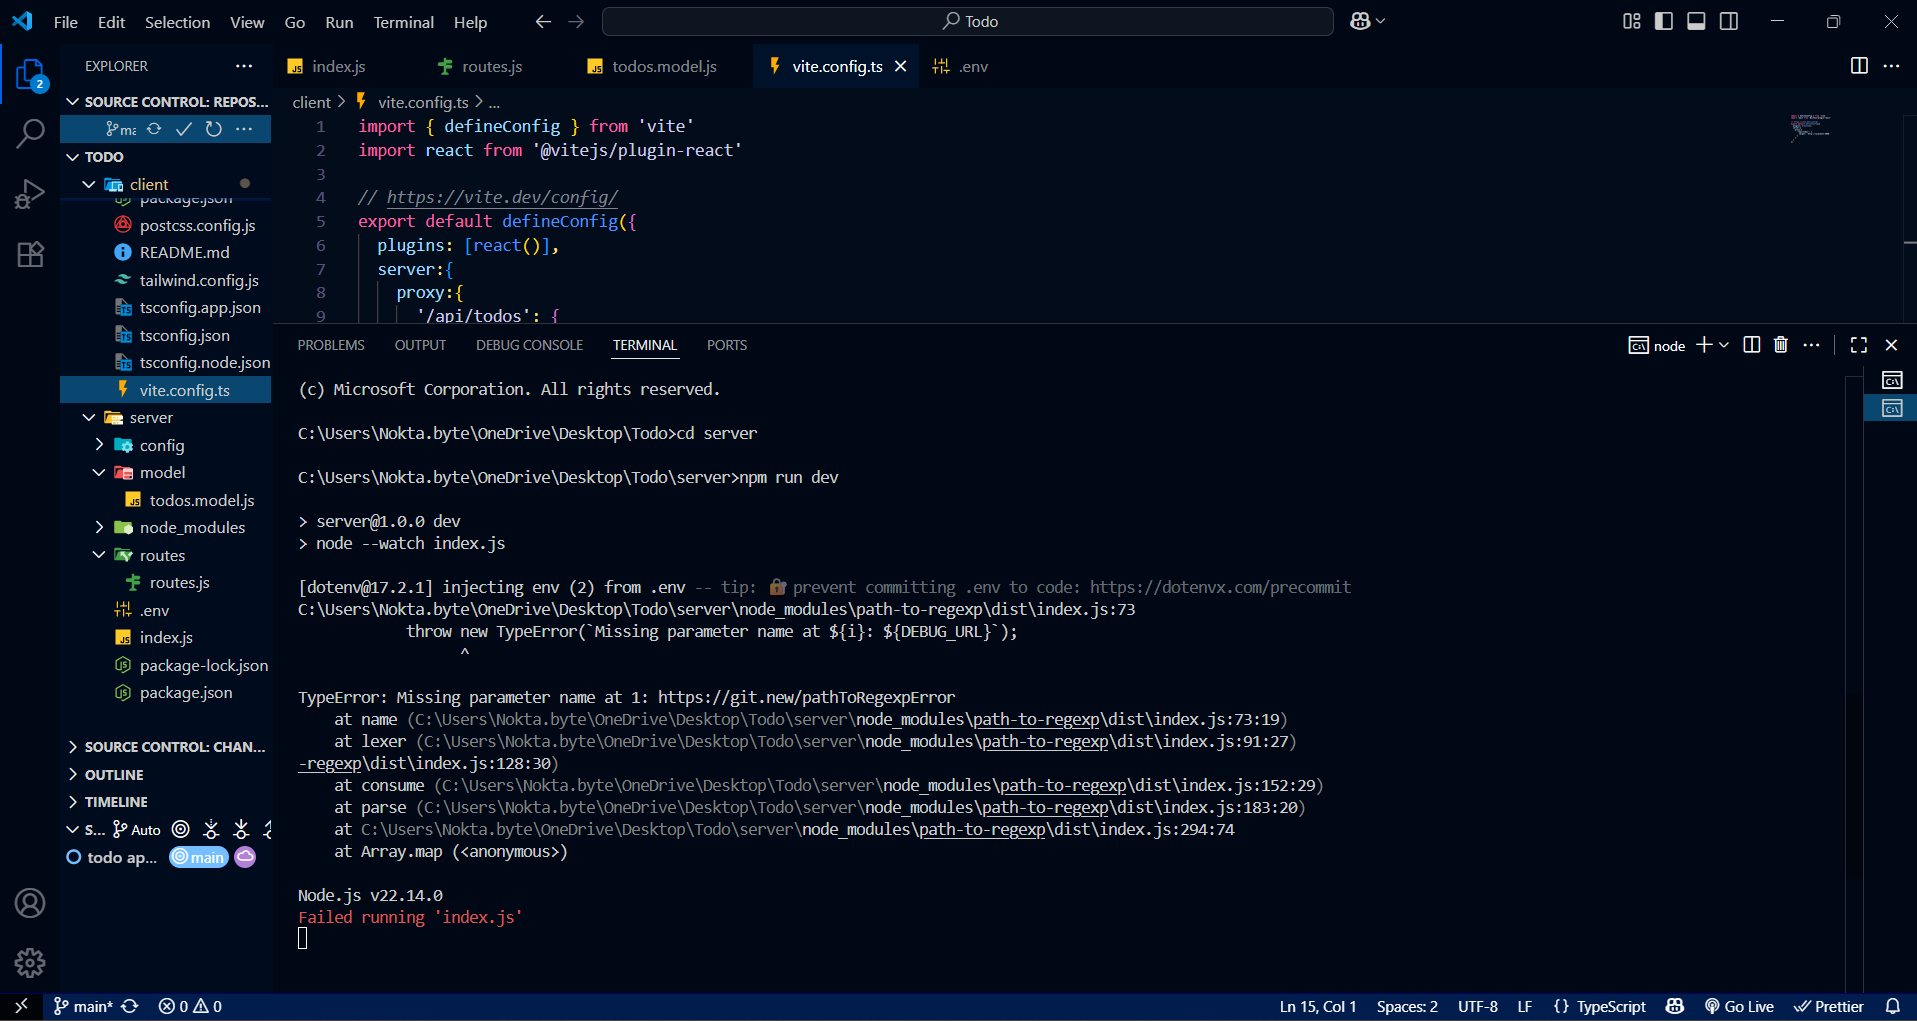
Task: Select the second terminal instance in list
Action: click(1892, 408)
